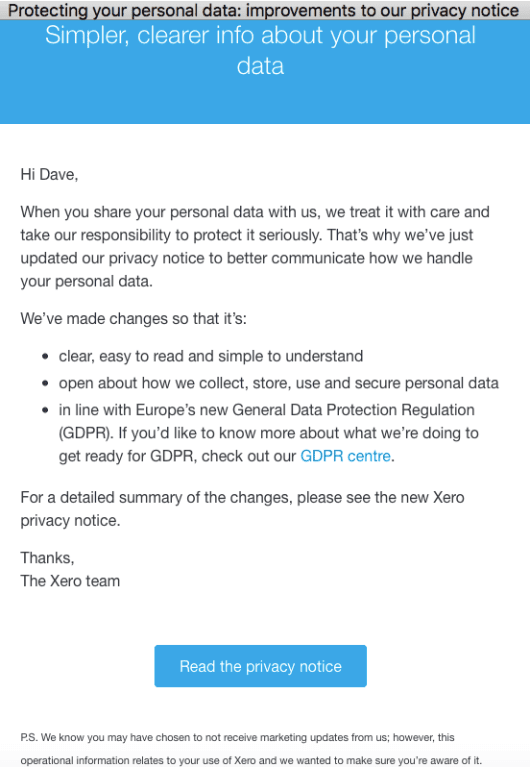Select the 'clear, easy to read' bullet text
This screenshot has height=771, width=530.
click(211, 356)
